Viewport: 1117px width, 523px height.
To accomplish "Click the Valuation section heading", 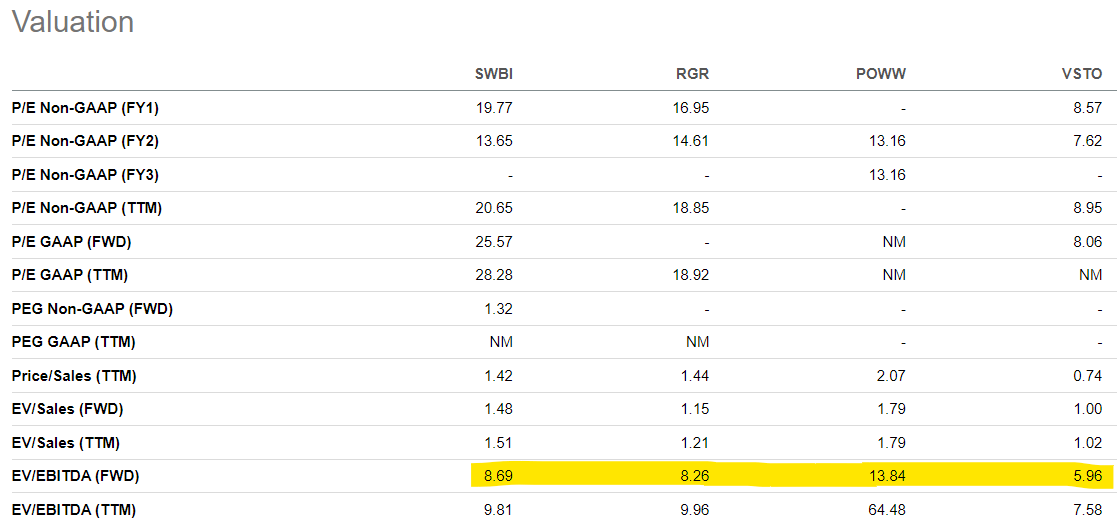I will (72, 22).
